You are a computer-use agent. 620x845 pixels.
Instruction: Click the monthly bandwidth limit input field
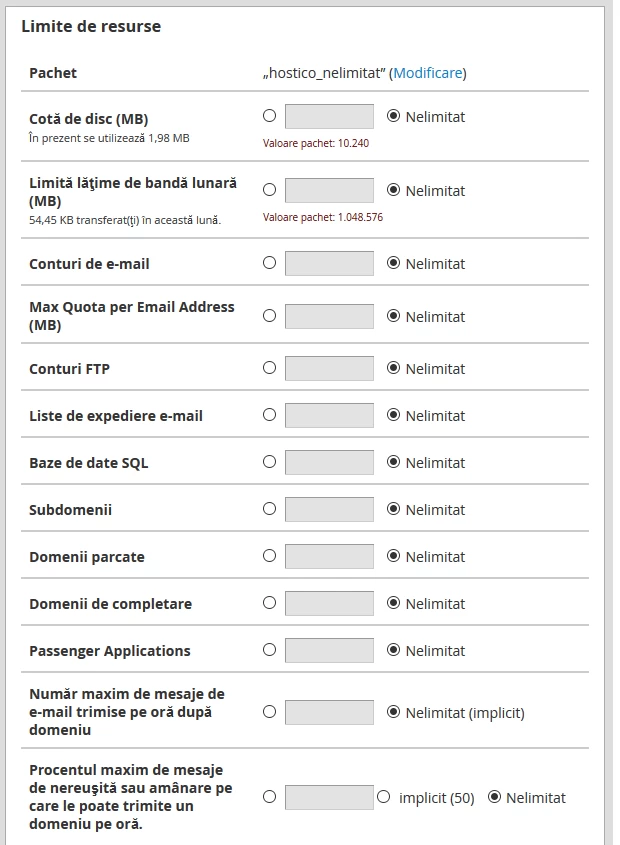click(x=329, y=190)
